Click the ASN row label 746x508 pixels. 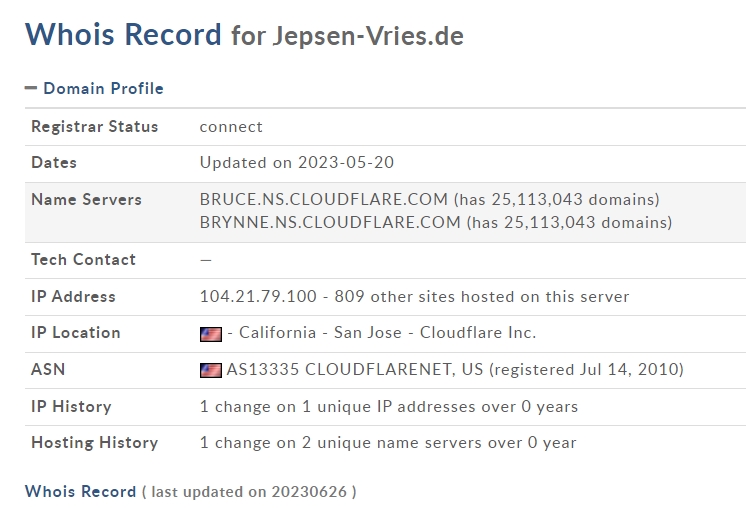(x=48, y=370)
